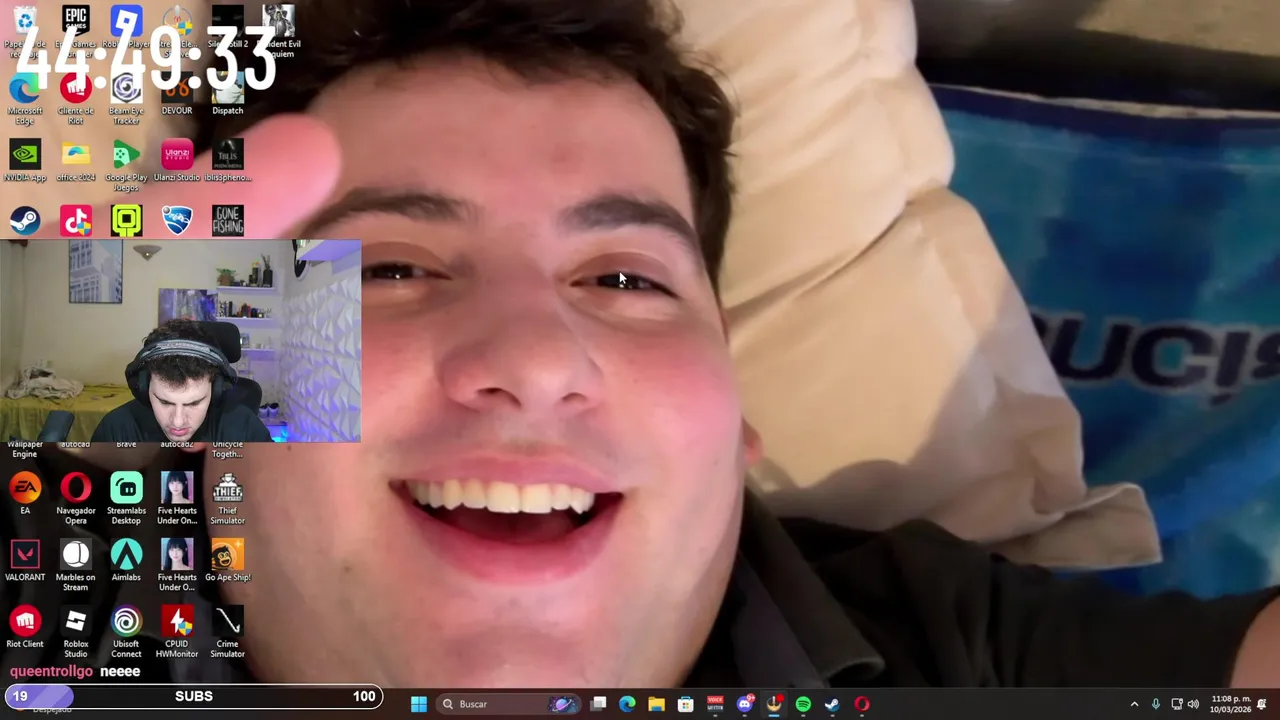1280x720 pixels.
Task: Open Task View on the taskbar
Action: point(598,704)
